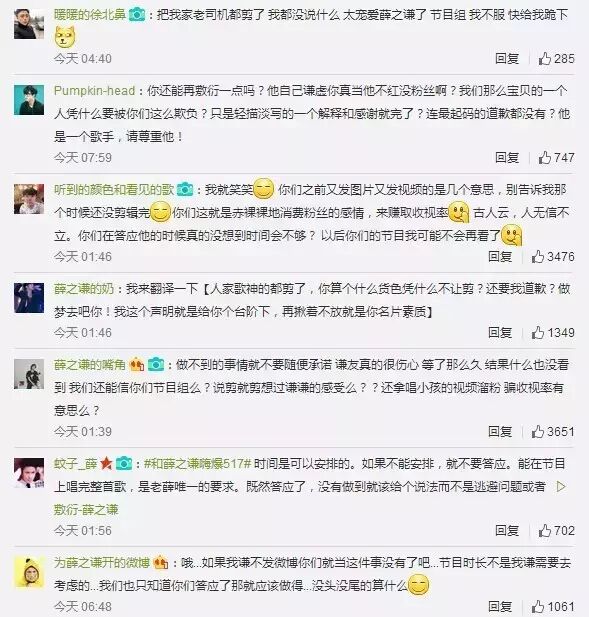The height and width of the screenshot is (617, 589).
Task: Like 薛之谦的奶's comment with 1349 likes
Action: coord(538,333)
